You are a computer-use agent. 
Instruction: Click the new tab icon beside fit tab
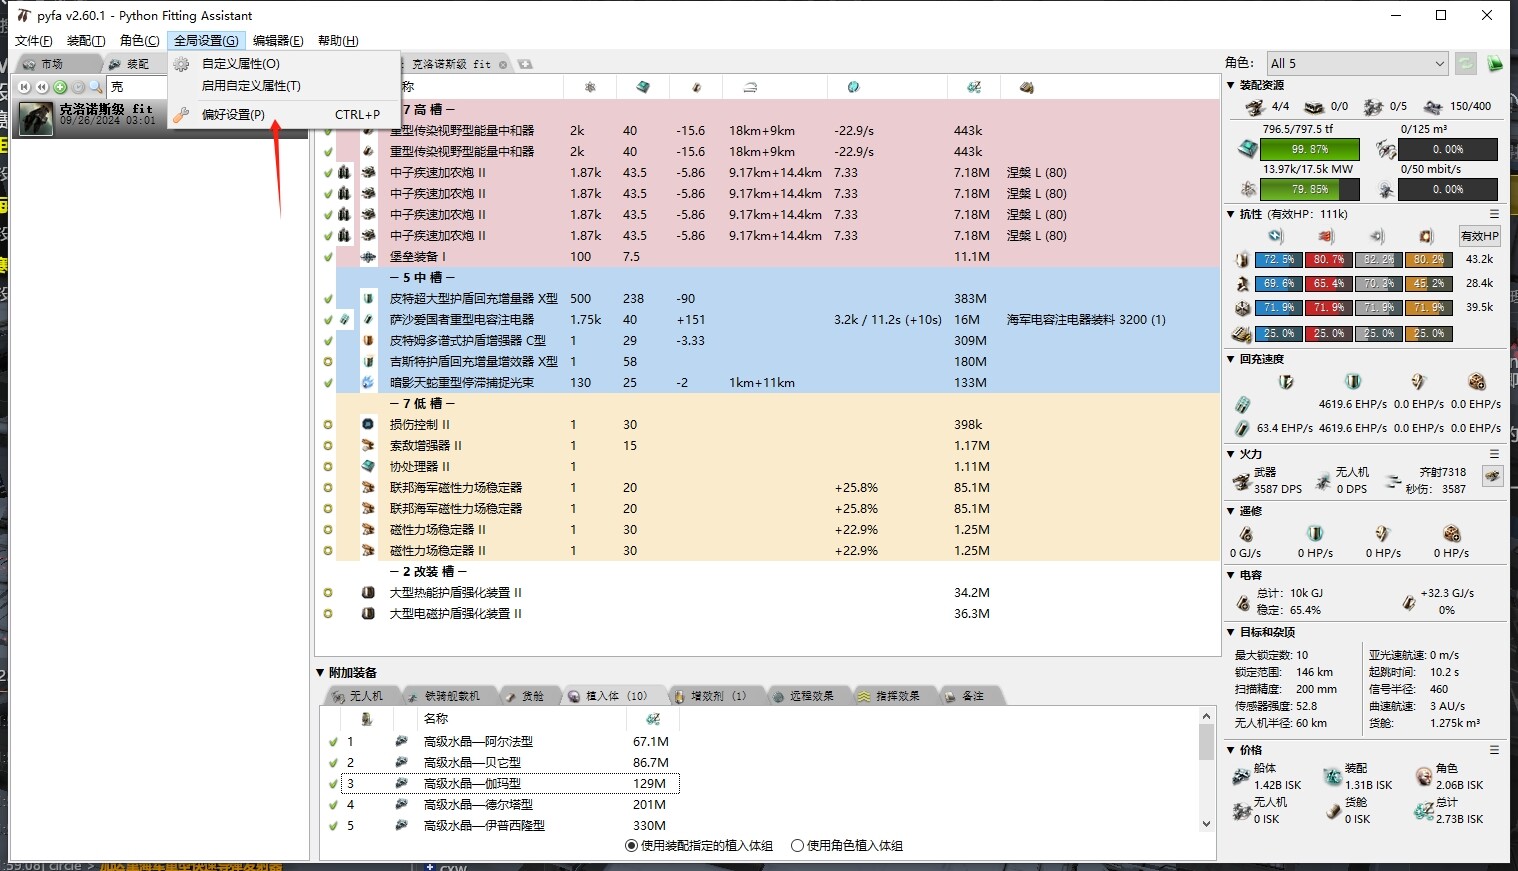coord(525,64)
